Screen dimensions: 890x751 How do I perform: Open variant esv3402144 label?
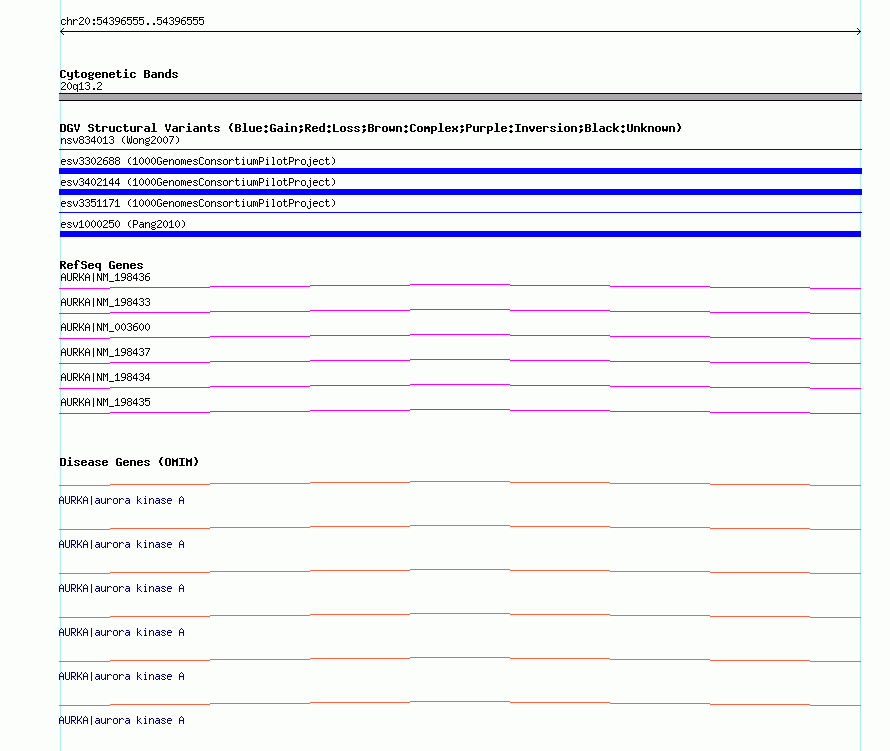pyautogui.click(x=198, y=182)
